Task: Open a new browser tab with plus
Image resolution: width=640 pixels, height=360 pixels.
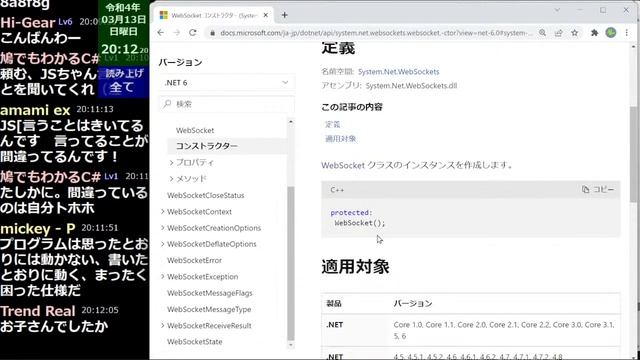Action: [284, 16]
